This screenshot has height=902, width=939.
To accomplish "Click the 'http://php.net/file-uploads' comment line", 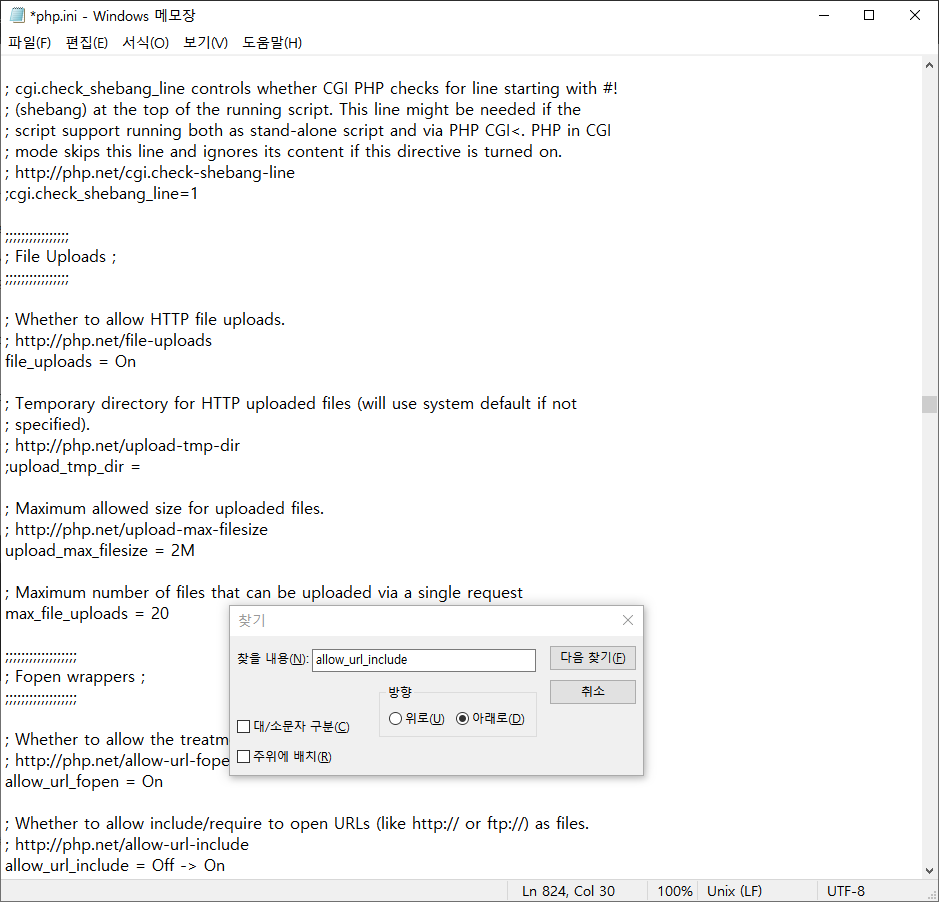I will [108, 341].
